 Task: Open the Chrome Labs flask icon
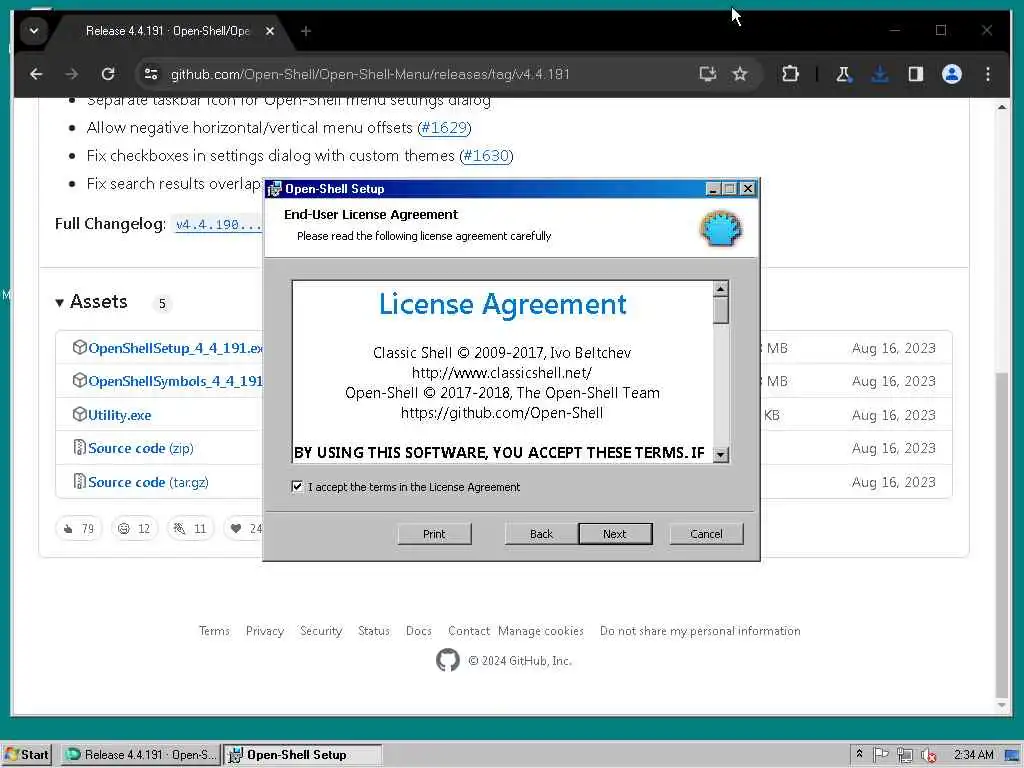(843, 74)
